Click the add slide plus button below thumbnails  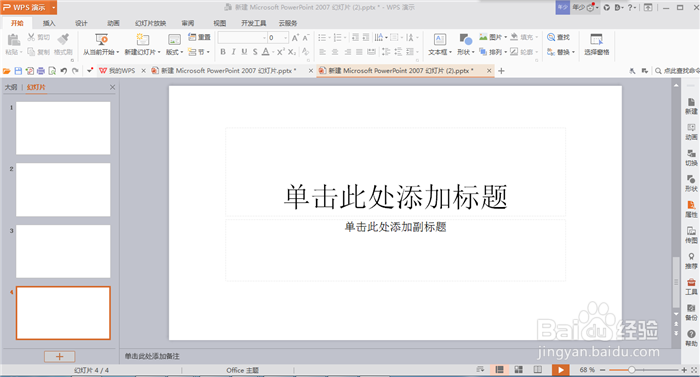59,356
